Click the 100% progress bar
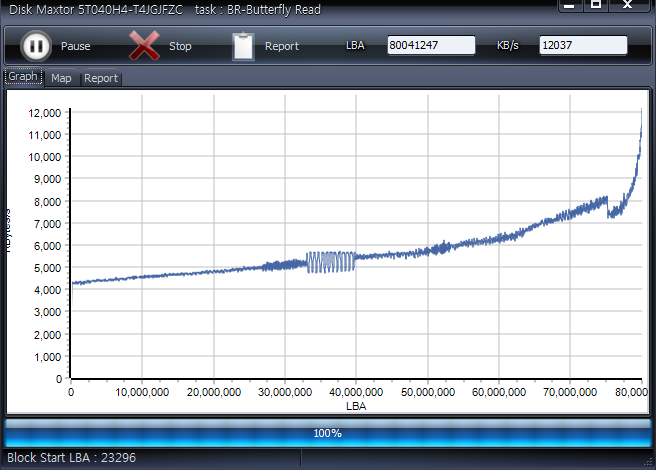The height and width of the screenshot is (470, 656). pyautogui.click(x=328, y=433)
